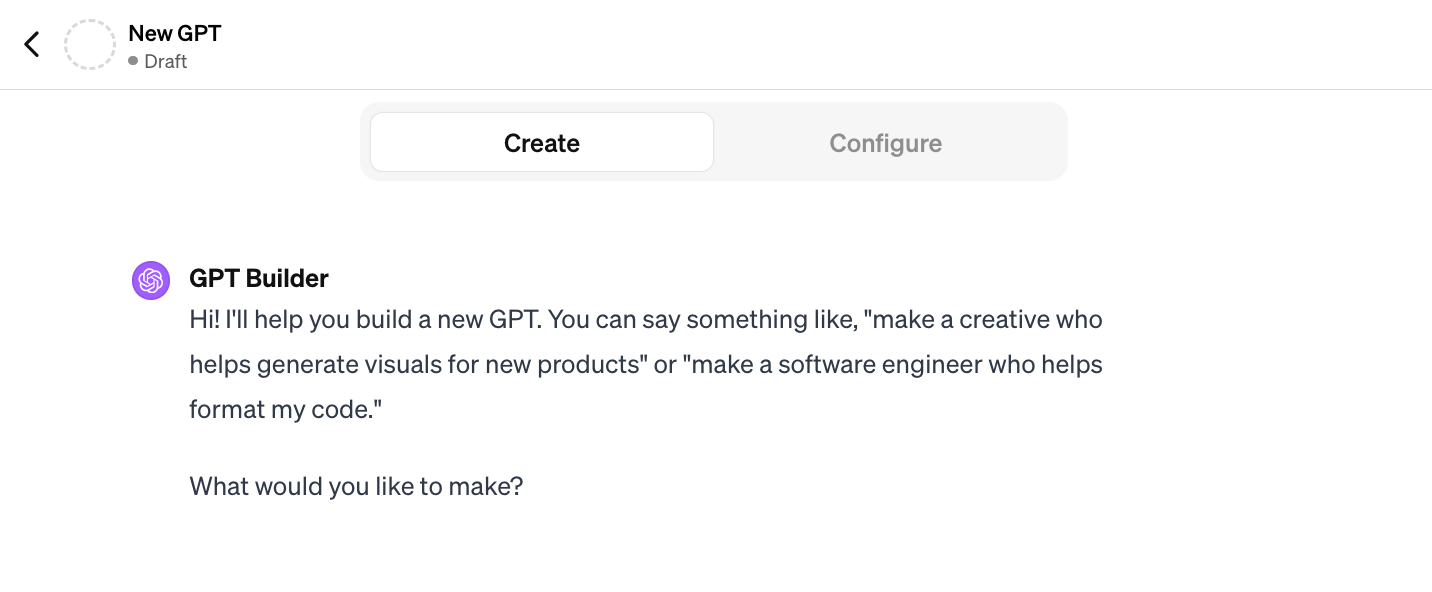The width and height of the screenshot is (1432, 592).
Task: Click the GPT name header area
Action: [x=174, y=32]
